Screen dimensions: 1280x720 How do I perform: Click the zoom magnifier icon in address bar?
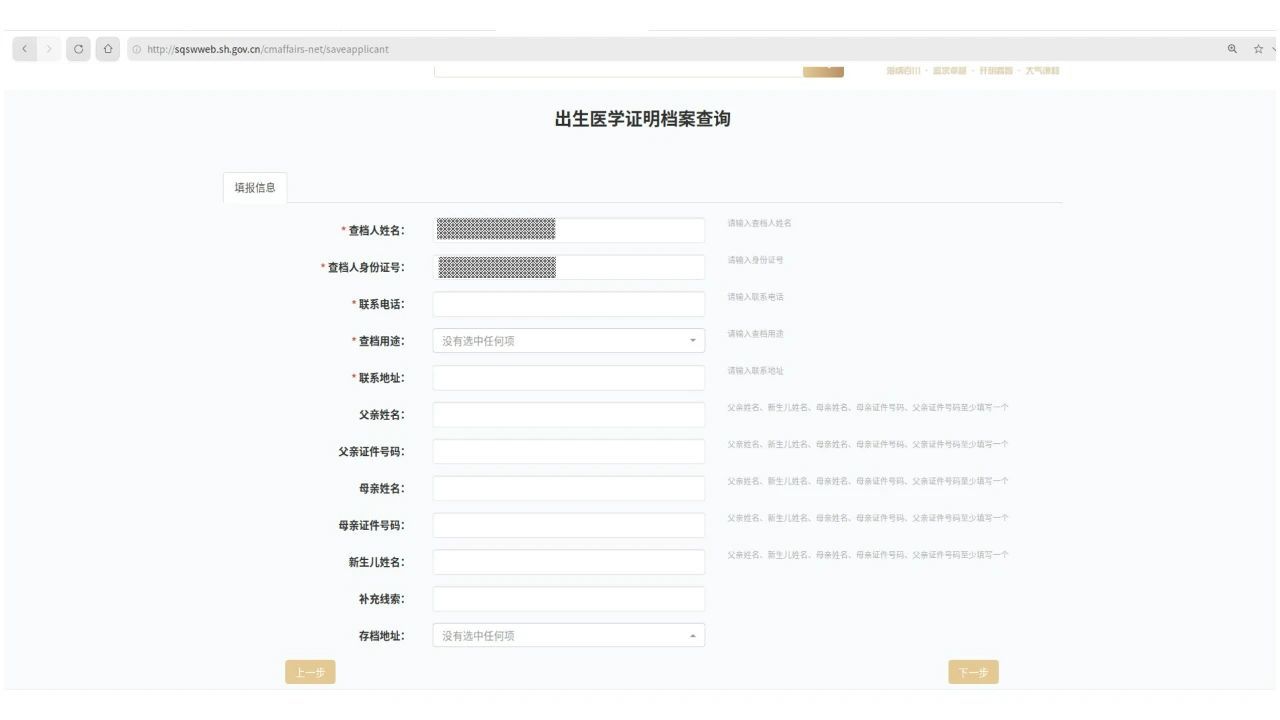pos(1232,49)
